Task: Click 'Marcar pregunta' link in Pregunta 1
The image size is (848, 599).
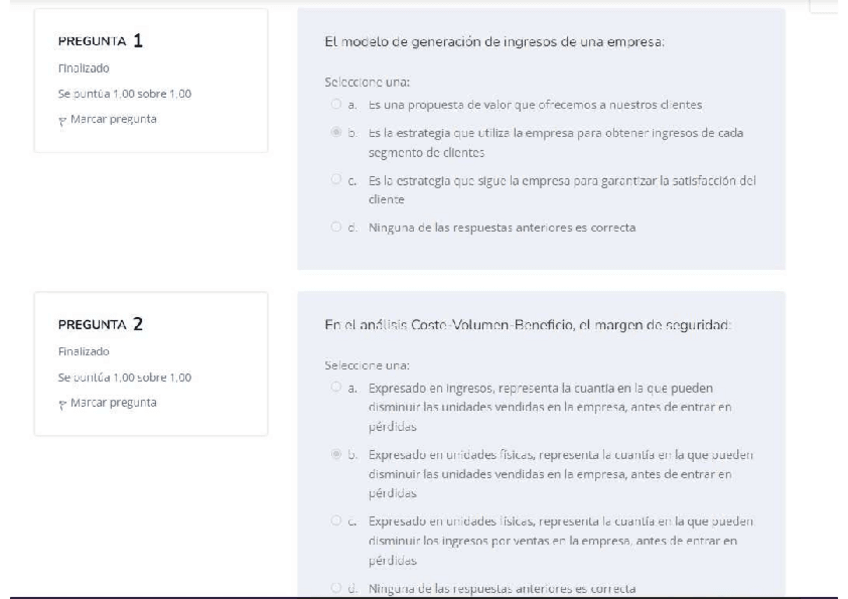Action: tap(113, 119)
